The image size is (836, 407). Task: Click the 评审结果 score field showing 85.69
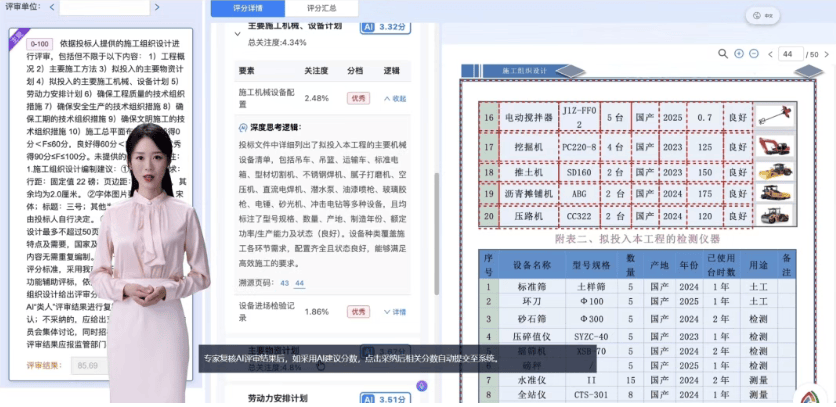(90, 366)
